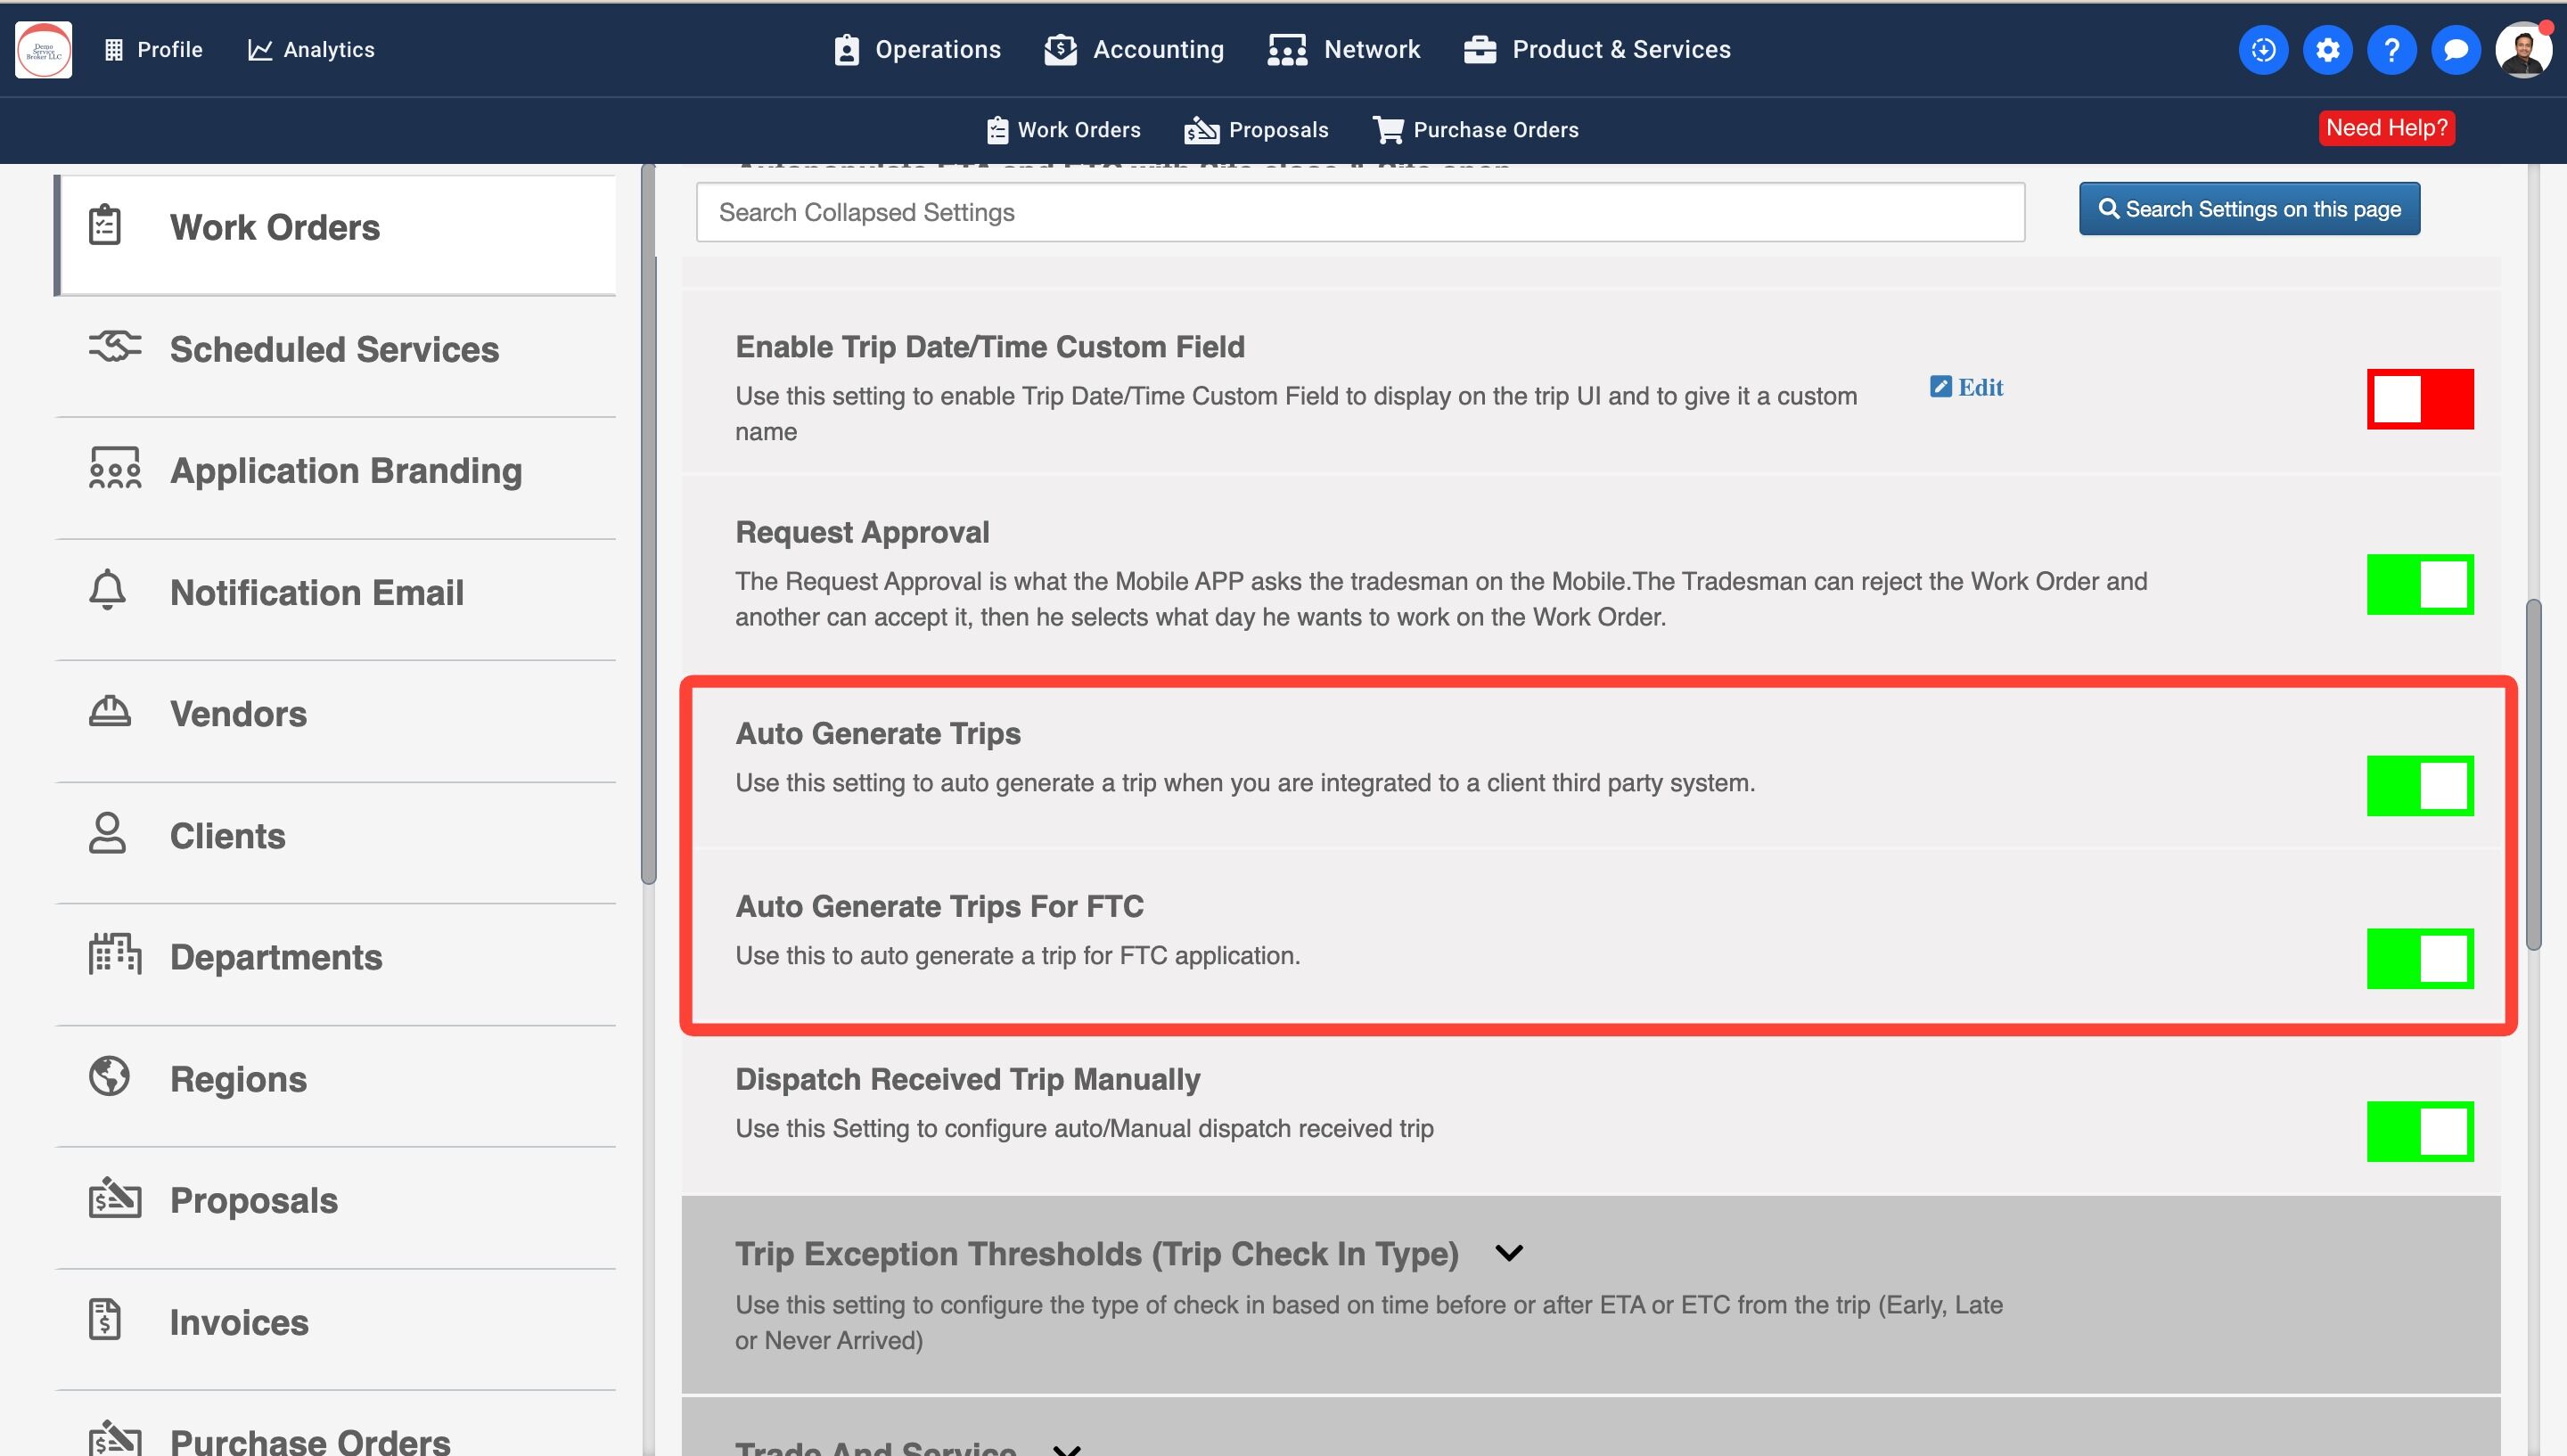Click the blue circular download icon
This screenshot has width=2567, height=1456.
click(2263, 50)
